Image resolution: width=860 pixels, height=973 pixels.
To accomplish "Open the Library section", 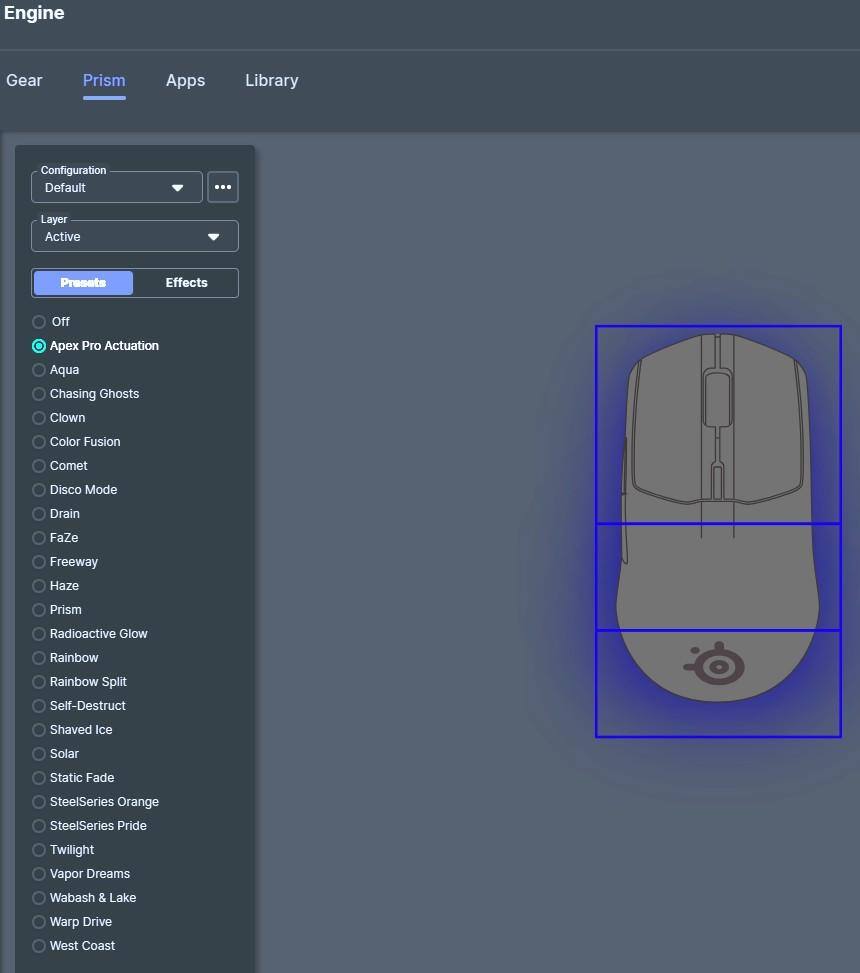I will (x=271, y=81).
